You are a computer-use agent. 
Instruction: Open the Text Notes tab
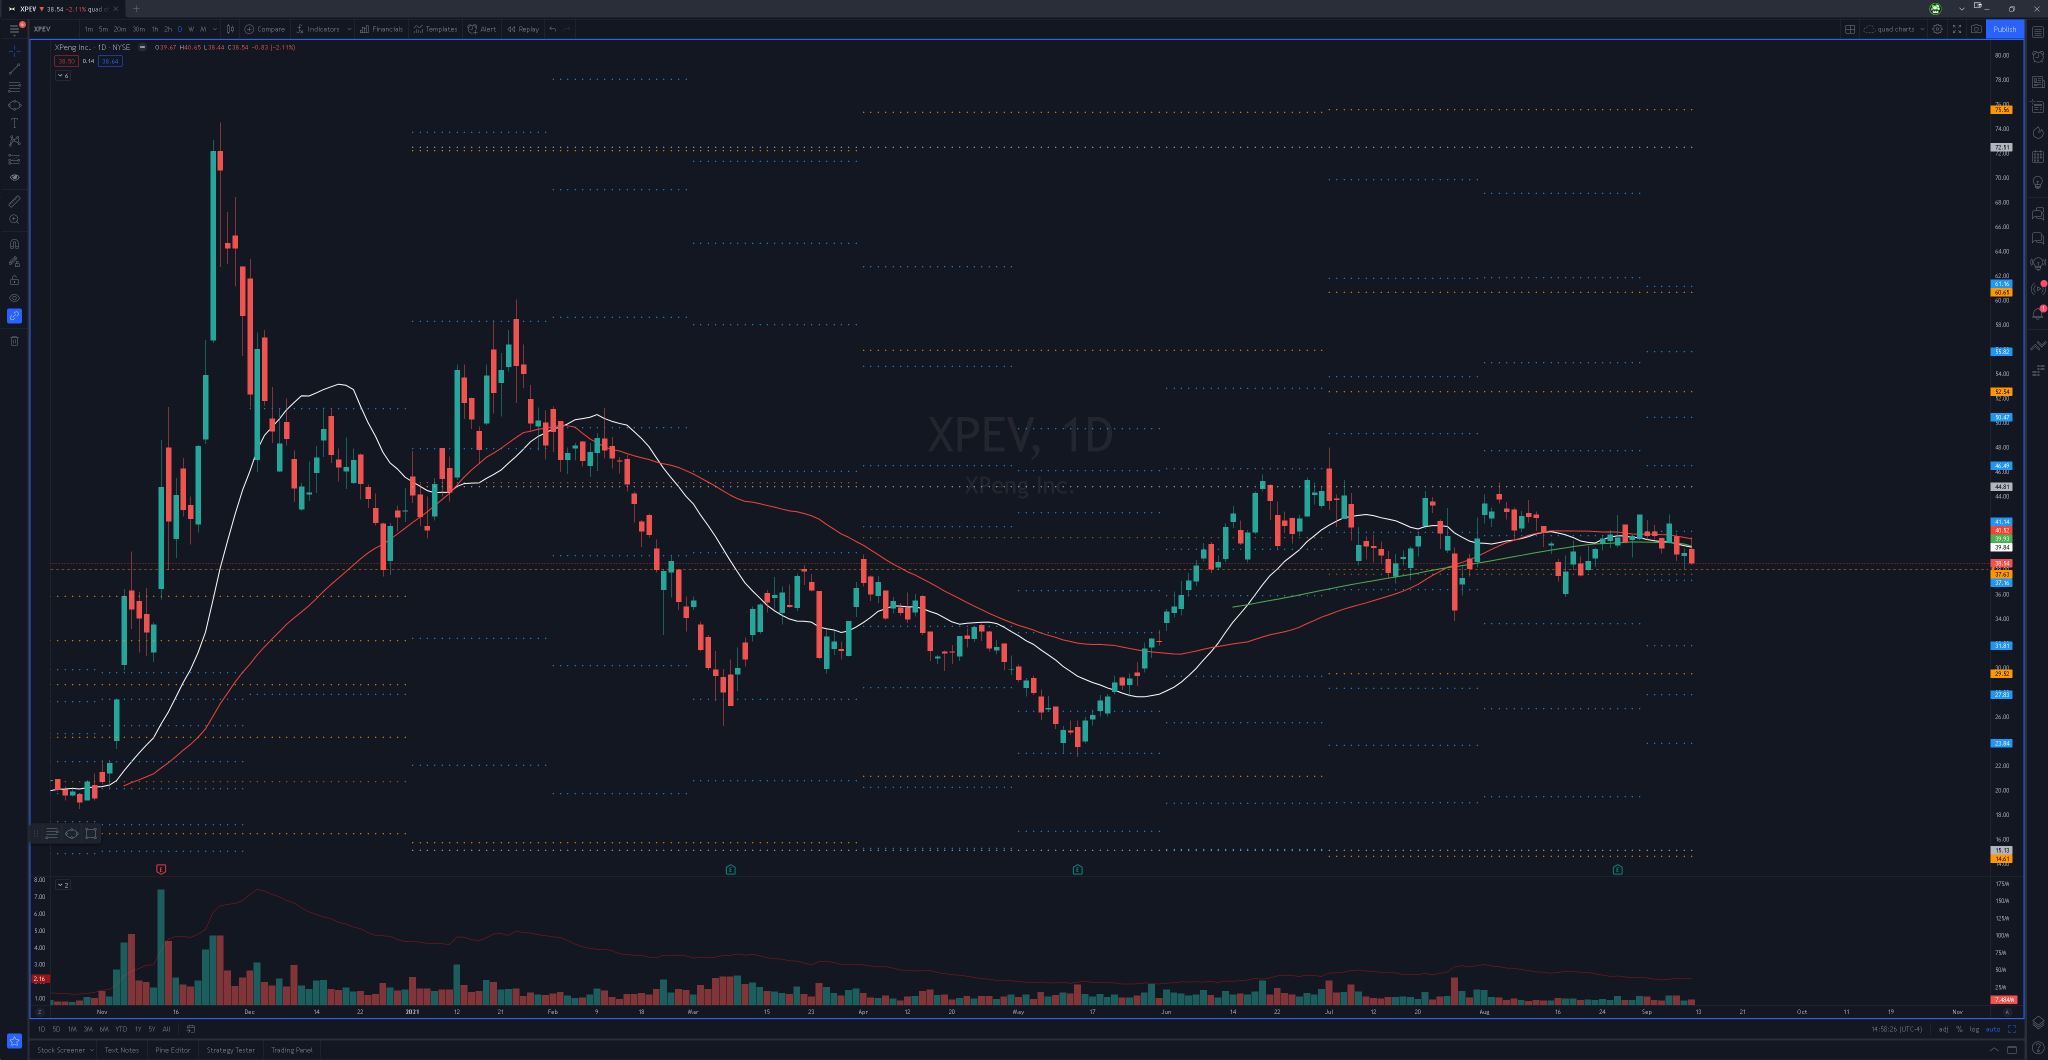click(122, 1050)
